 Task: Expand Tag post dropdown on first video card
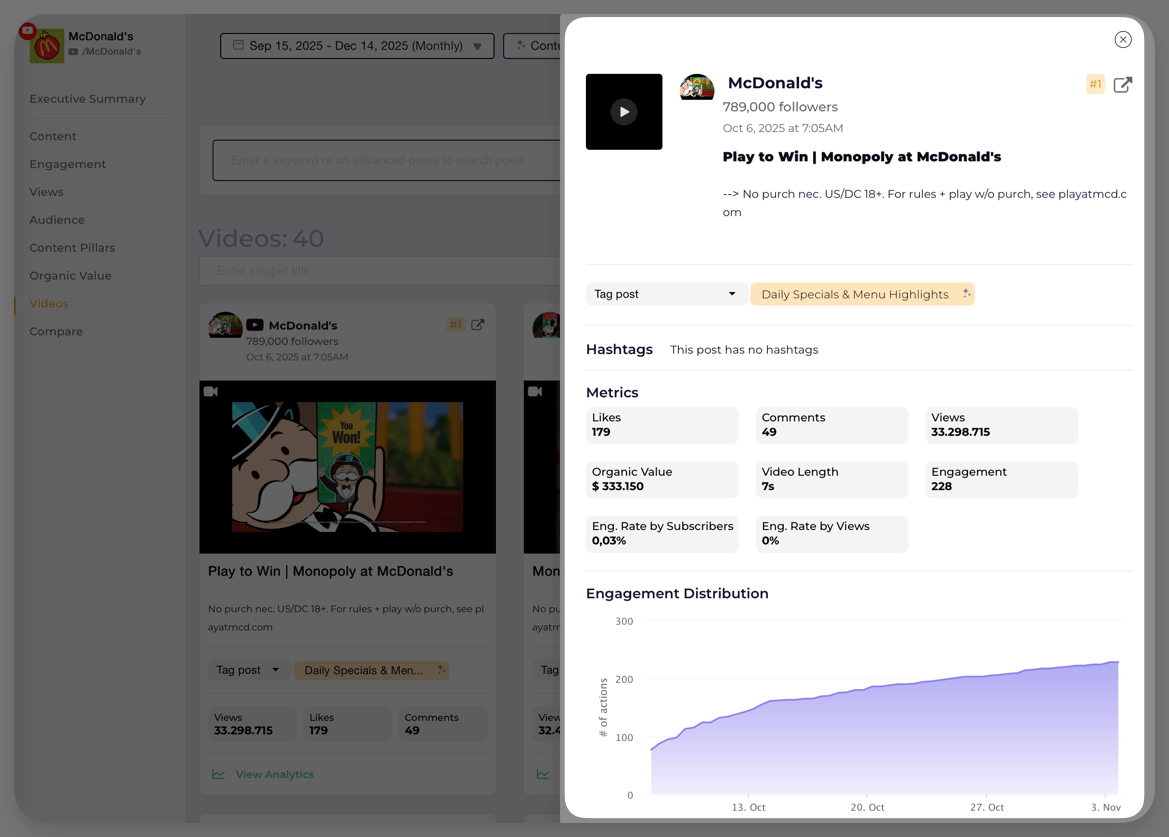(247, 670)
